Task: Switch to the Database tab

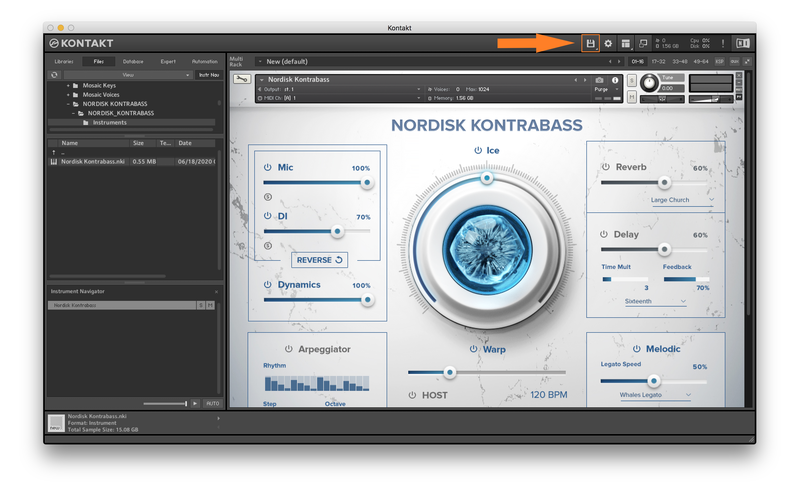Action: coord(133,61)
